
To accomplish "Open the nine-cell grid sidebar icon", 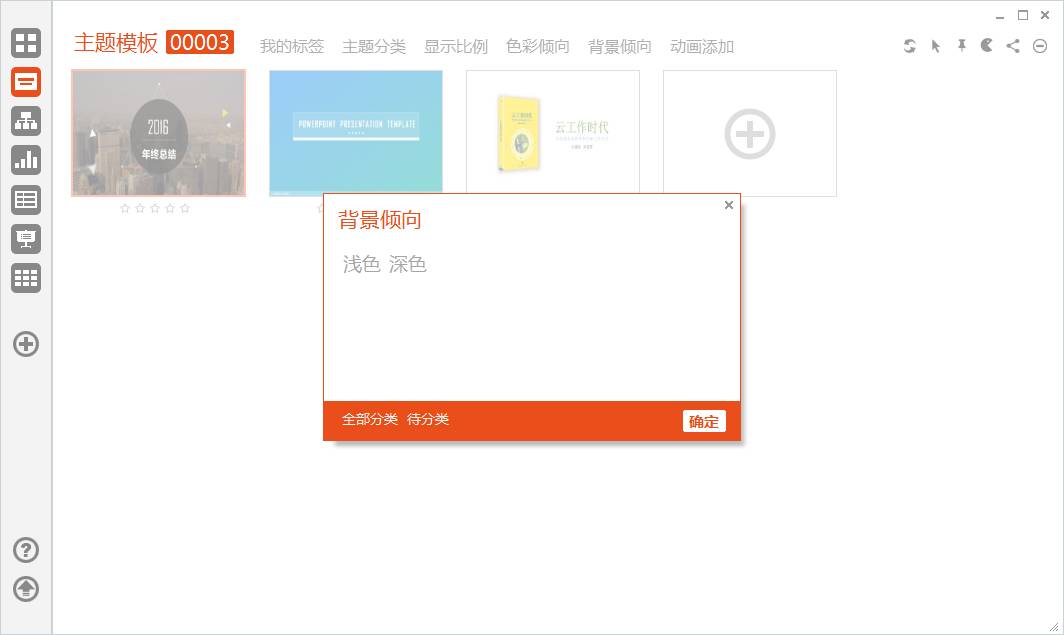I will click(26, 278).
